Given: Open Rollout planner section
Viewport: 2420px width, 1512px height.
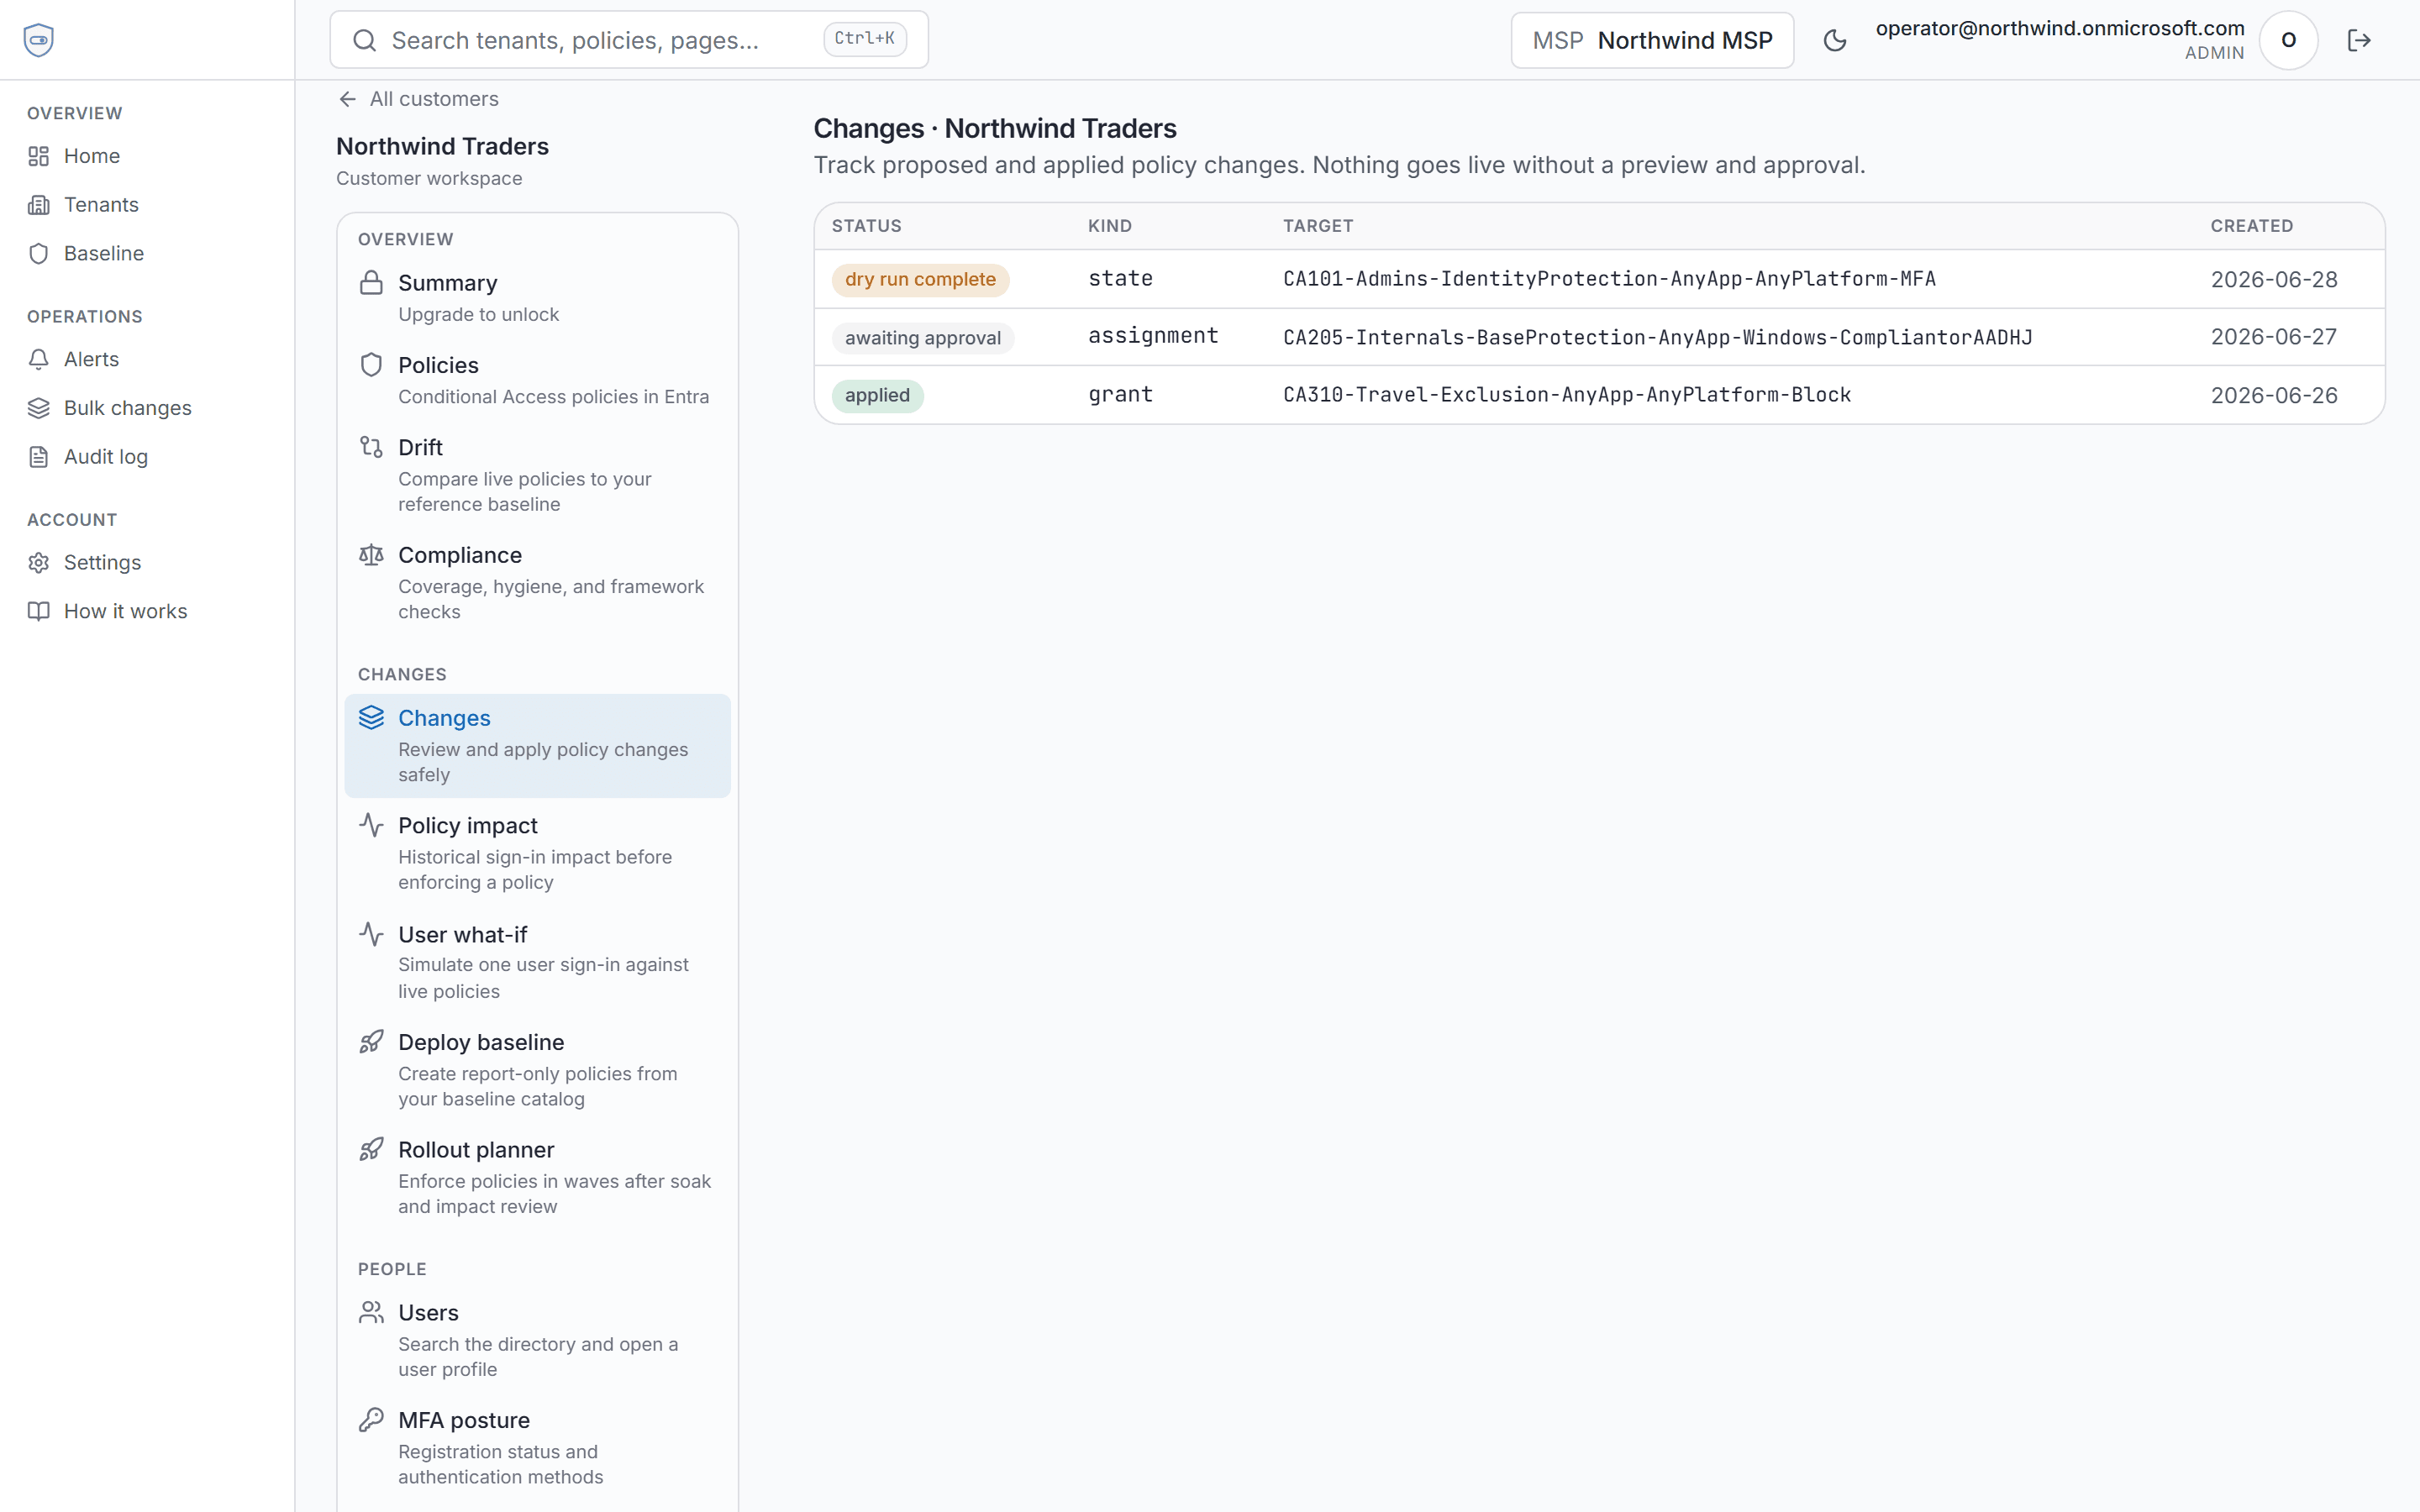Looking at the screenshot, I should pyautogui.click(x=537, y=1178).
